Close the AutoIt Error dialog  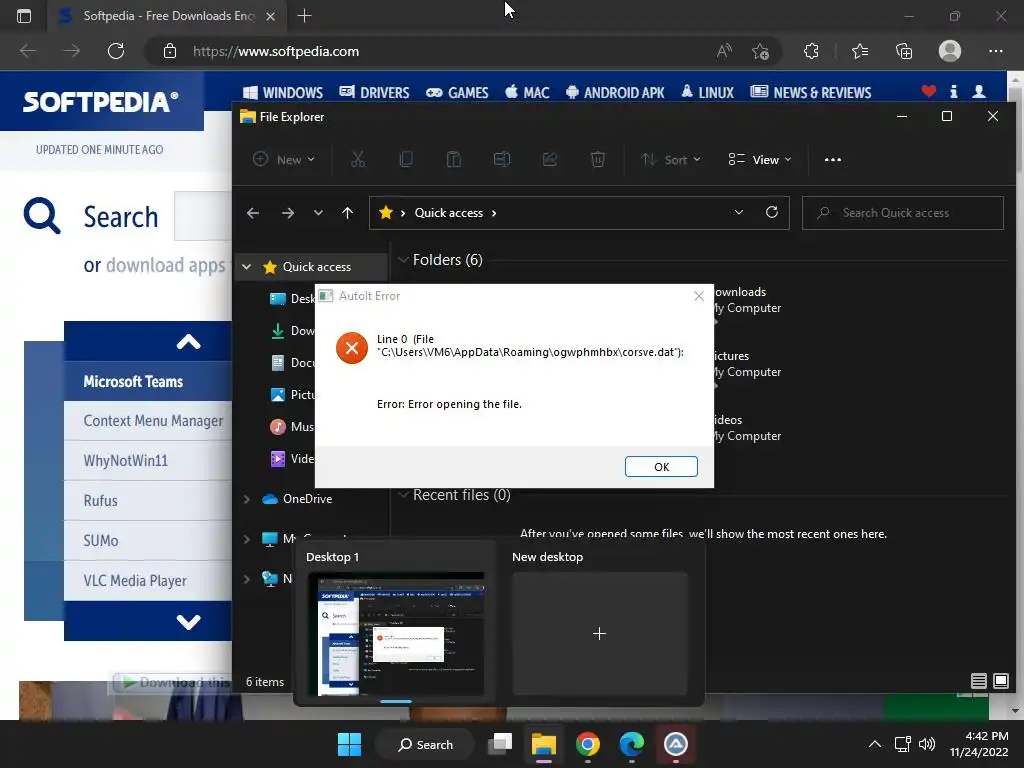tap(699, 296)
